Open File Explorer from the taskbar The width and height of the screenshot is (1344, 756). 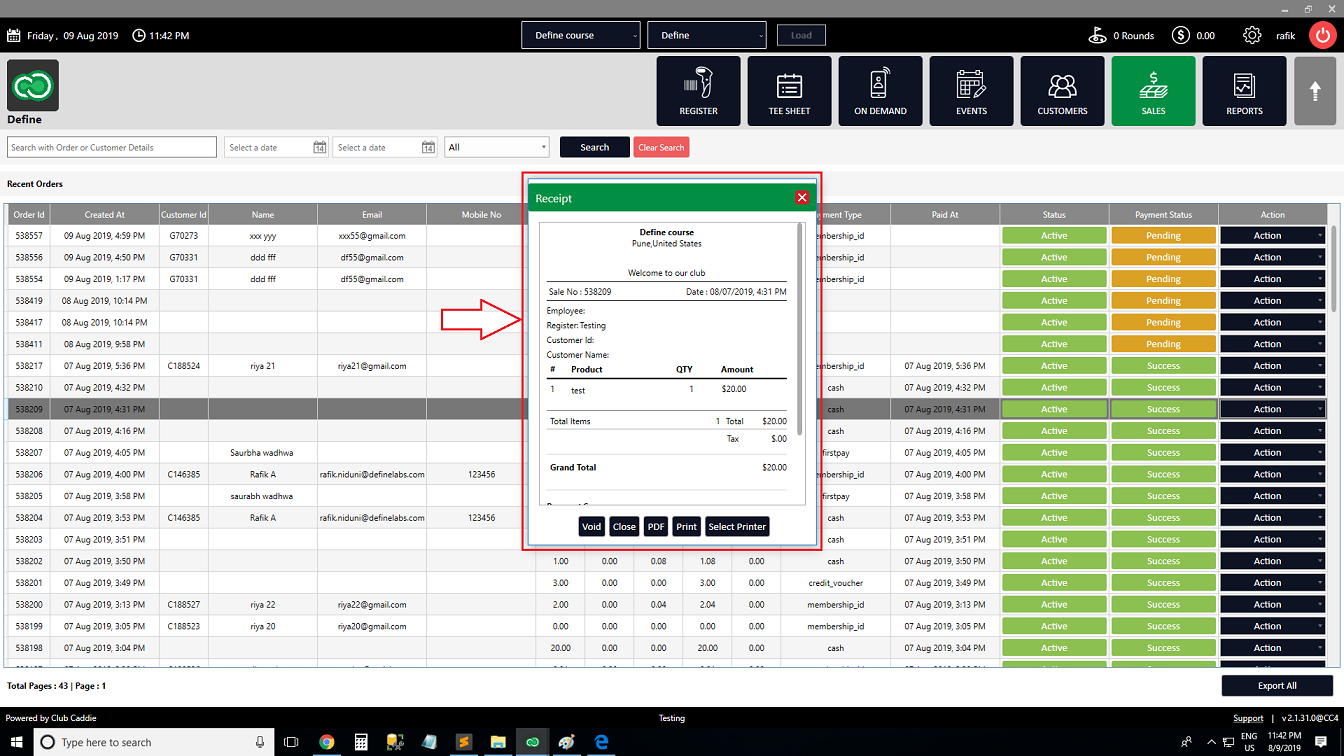click(497, 742)
